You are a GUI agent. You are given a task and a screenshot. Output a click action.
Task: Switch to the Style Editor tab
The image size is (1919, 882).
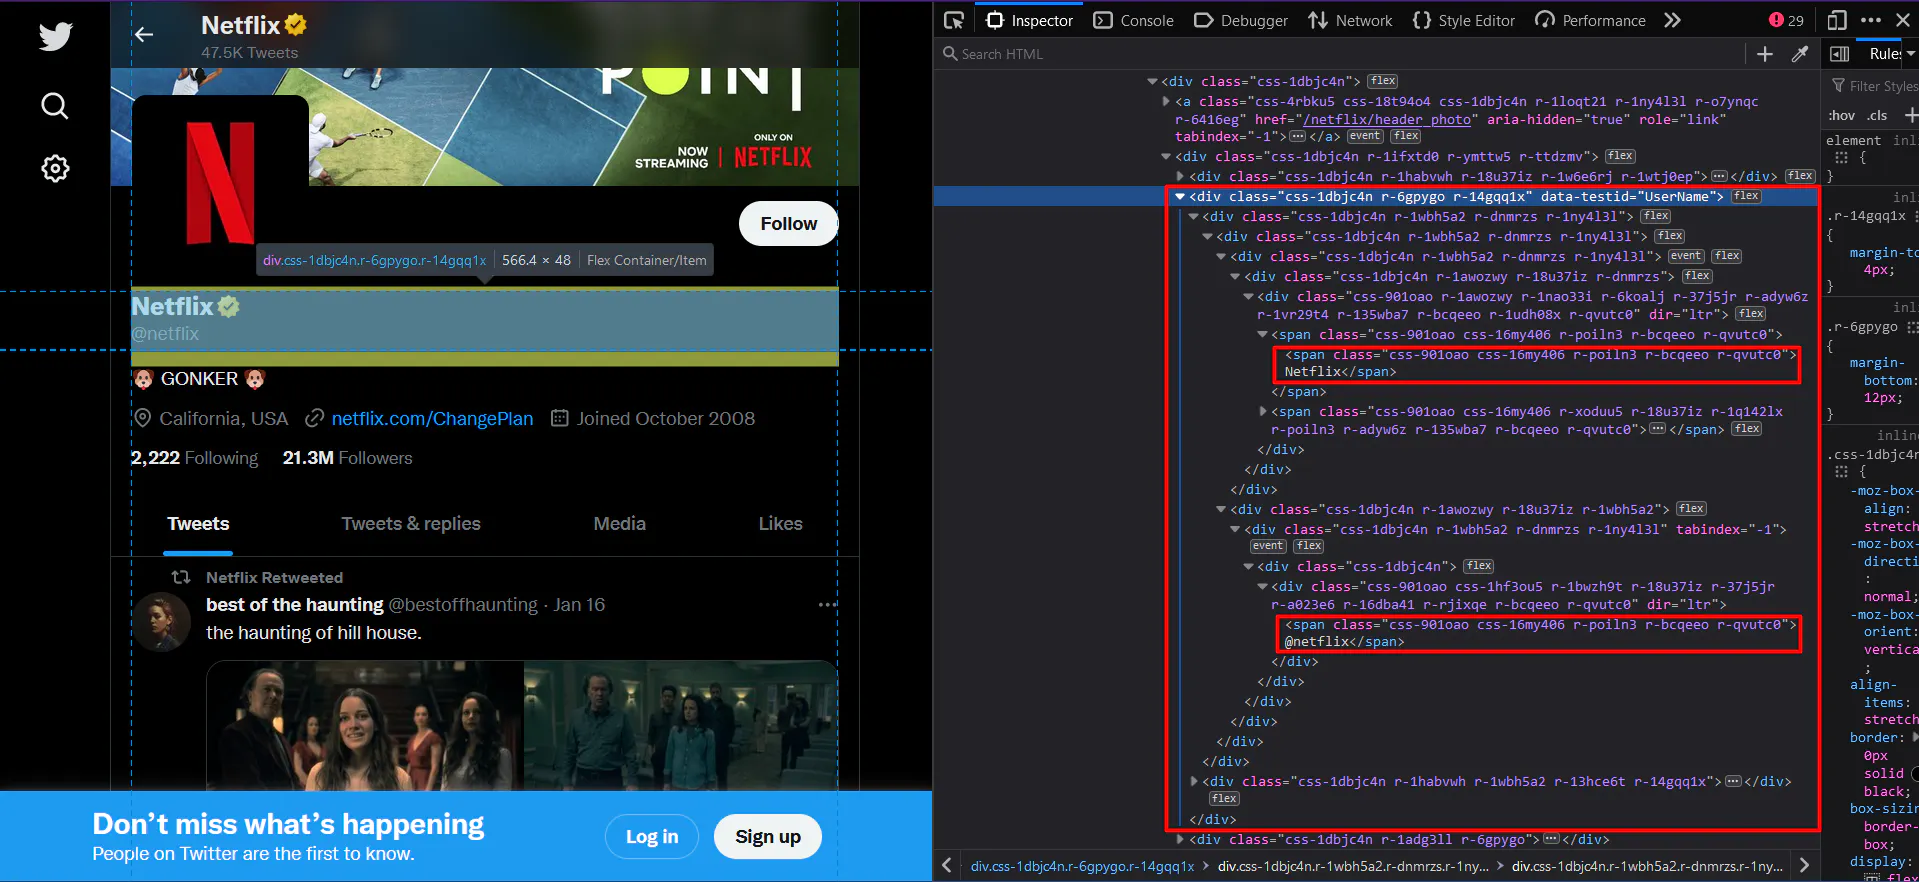(x=1463, y=20)
